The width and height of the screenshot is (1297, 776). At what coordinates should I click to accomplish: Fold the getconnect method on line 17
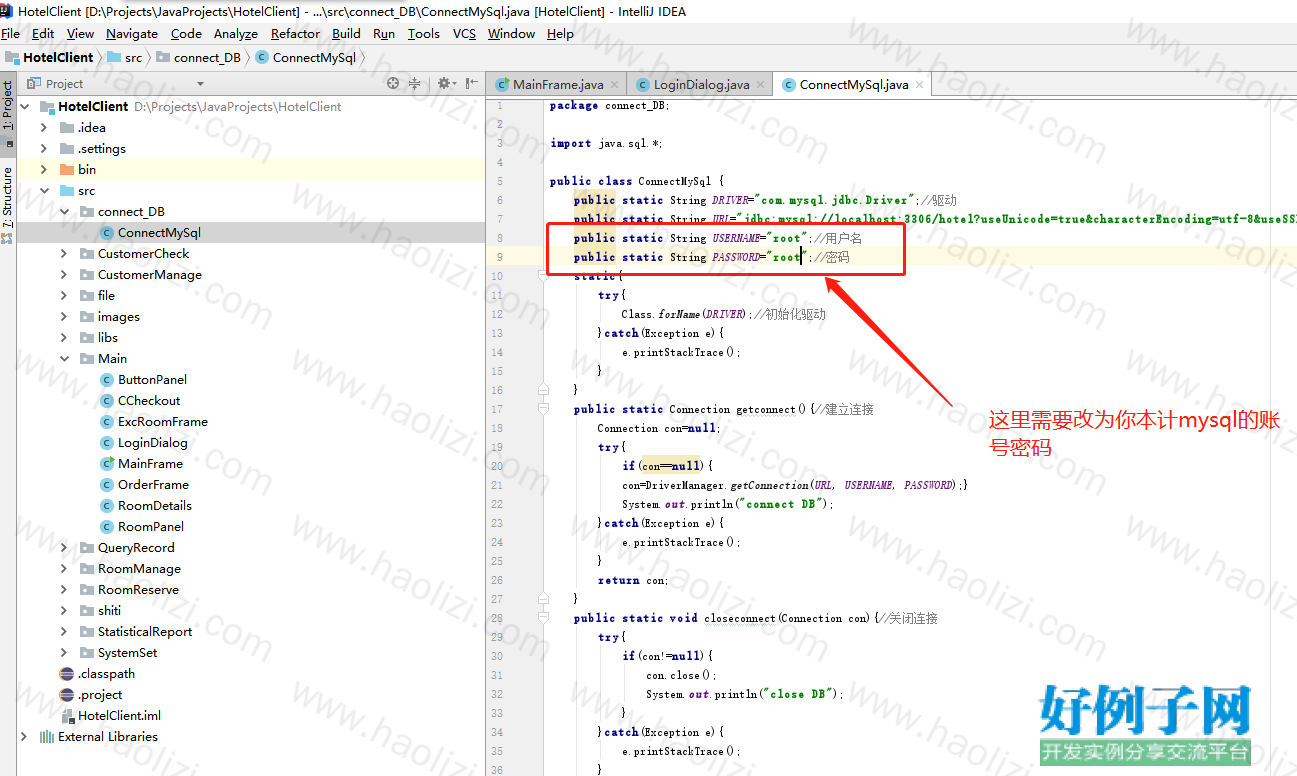[x=543, y=409]
